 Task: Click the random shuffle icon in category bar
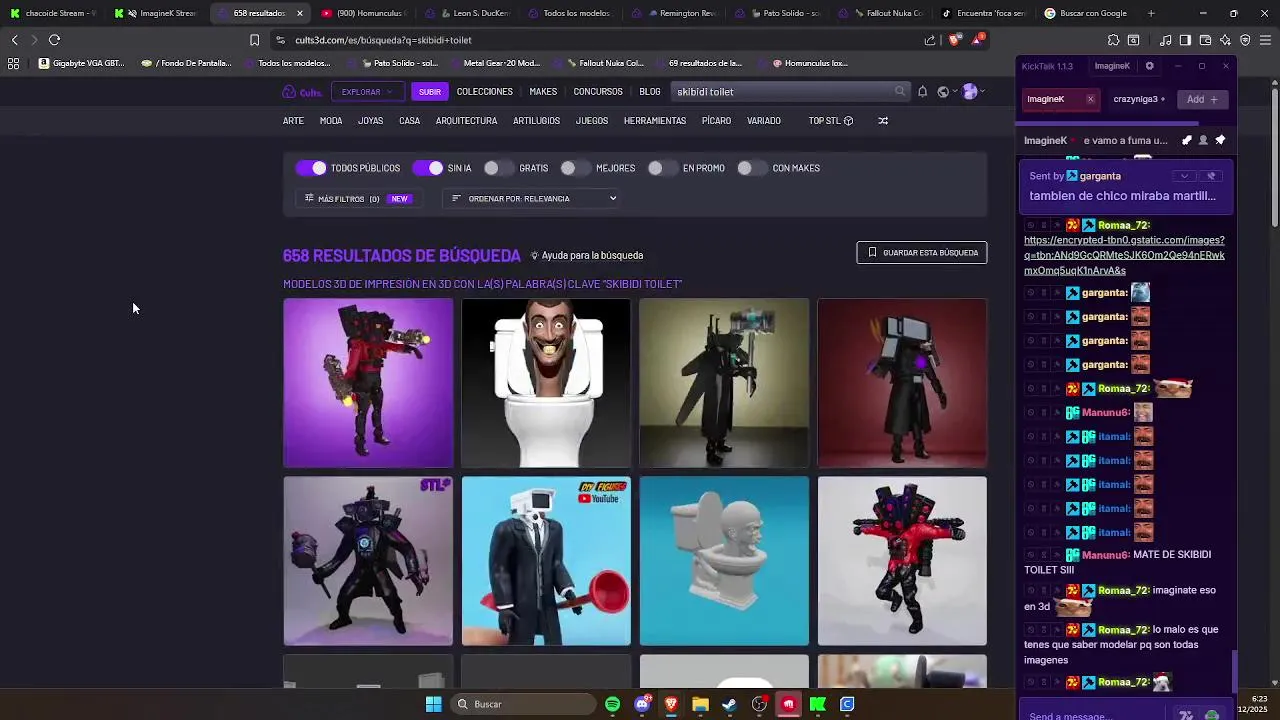tap(882, 121)
